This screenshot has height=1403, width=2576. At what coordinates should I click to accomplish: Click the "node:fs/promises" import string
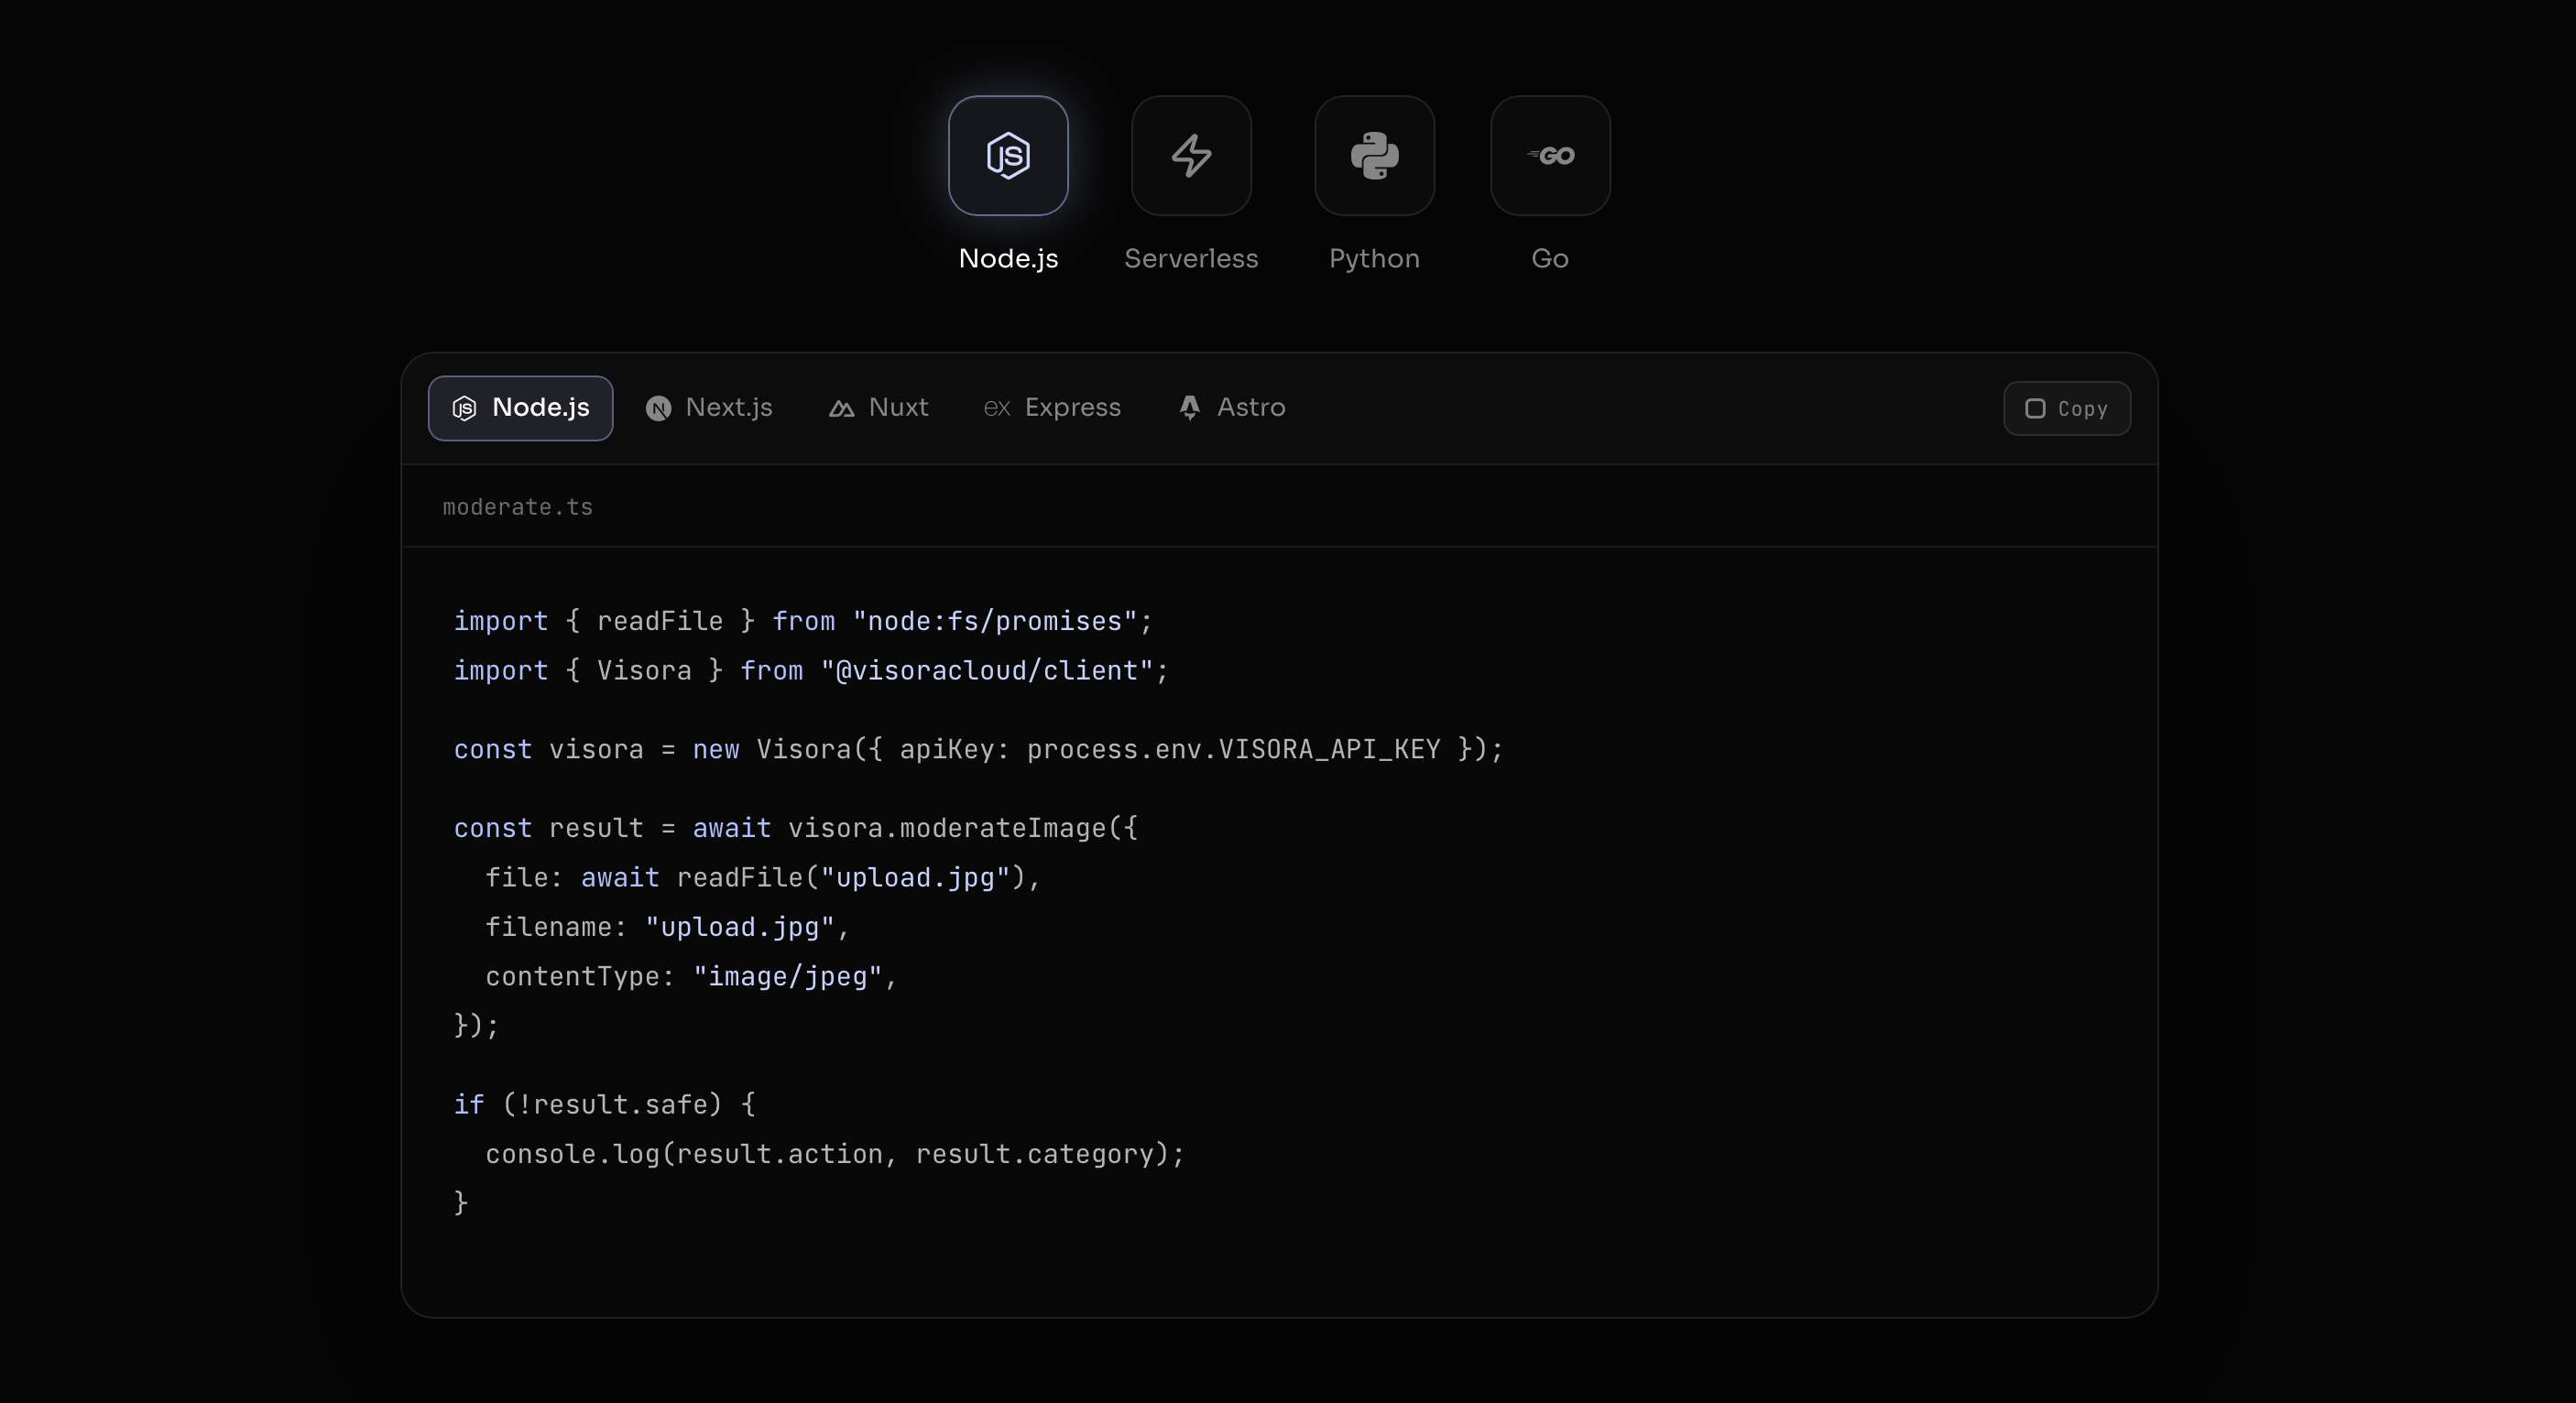coord(995,621)
